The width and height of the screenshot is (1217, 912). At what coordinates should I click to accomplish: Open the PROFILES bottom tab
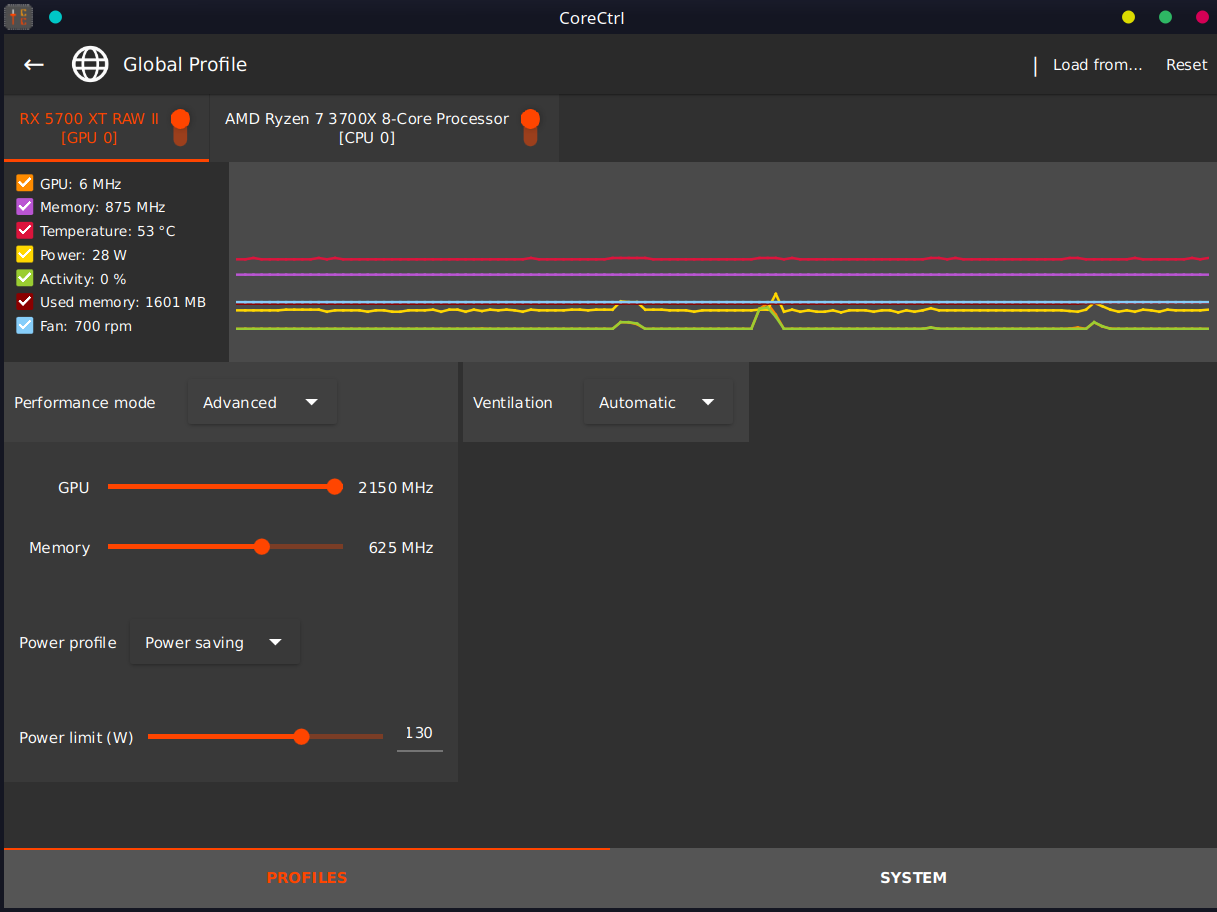[307, 878]
